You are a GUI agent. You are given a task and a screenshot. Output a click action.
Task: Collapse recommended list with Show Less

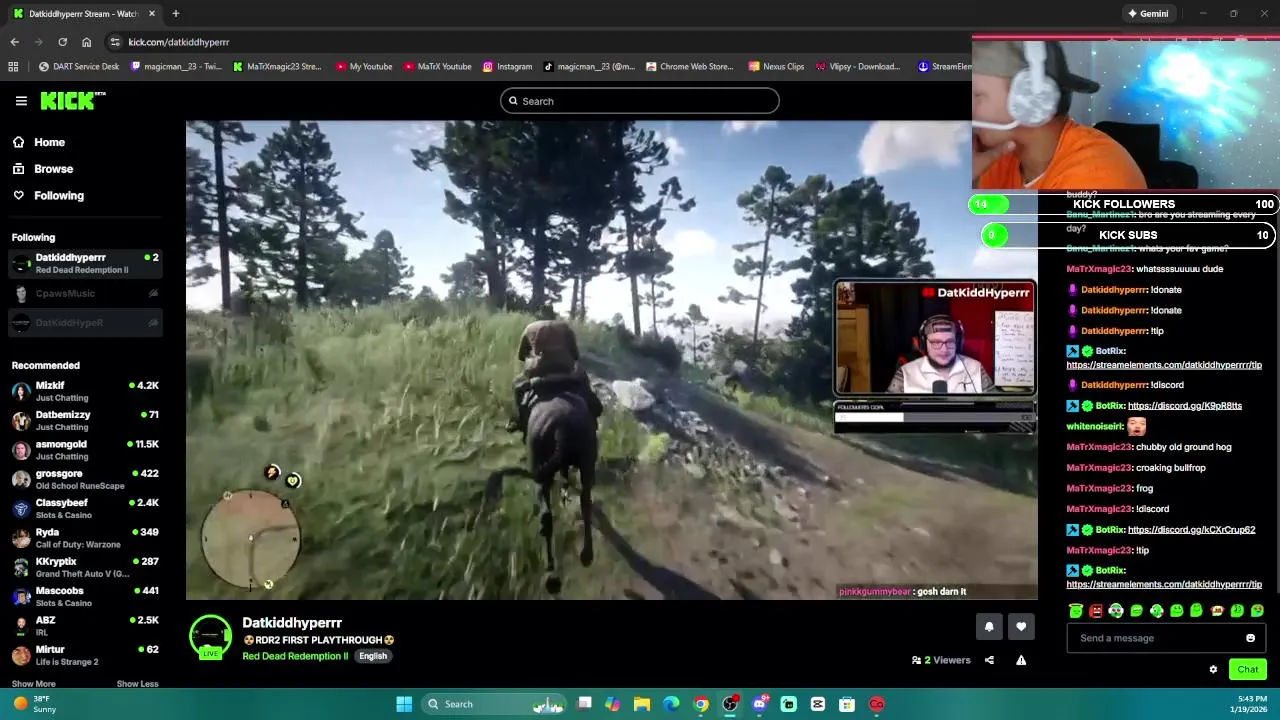tap(137, 684)
